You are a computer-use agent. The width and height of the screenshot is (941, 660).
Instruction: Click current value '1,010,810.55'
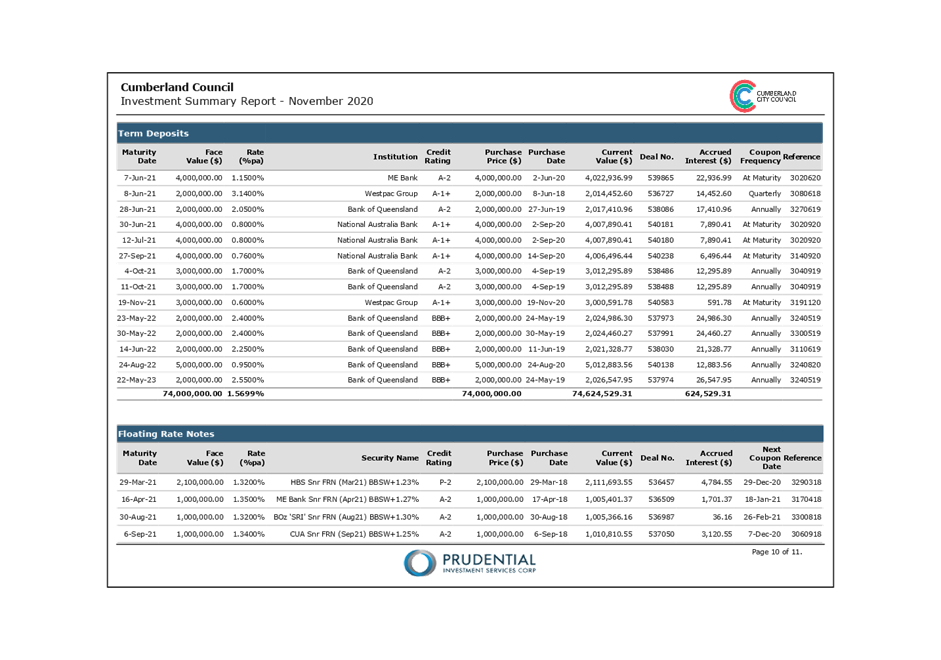tap(609, 534)
